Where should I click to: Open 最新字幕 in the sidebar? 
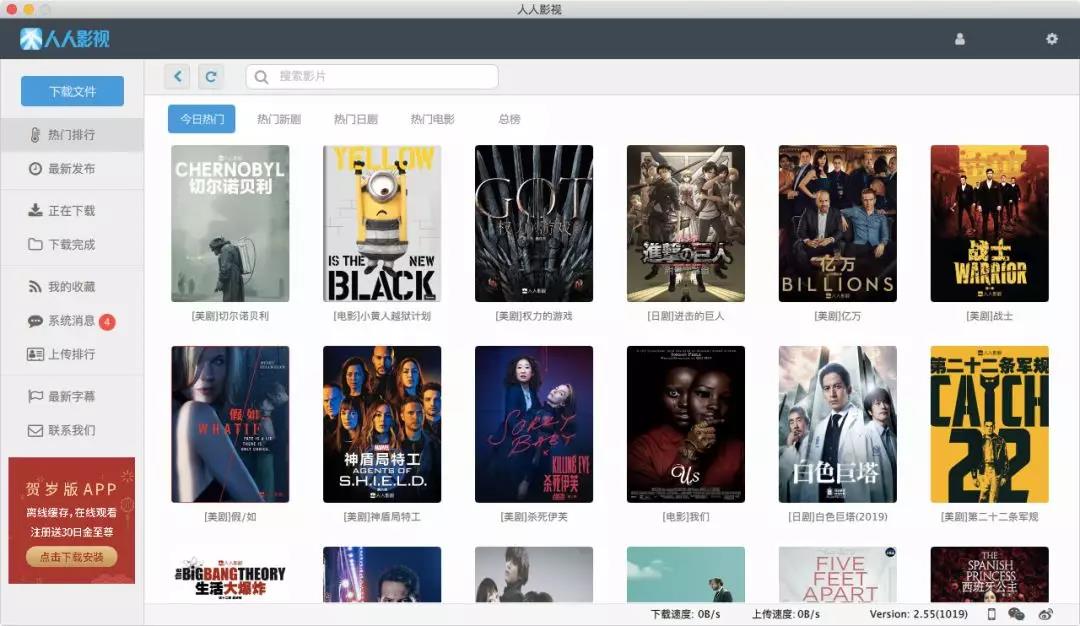(72, 396)
